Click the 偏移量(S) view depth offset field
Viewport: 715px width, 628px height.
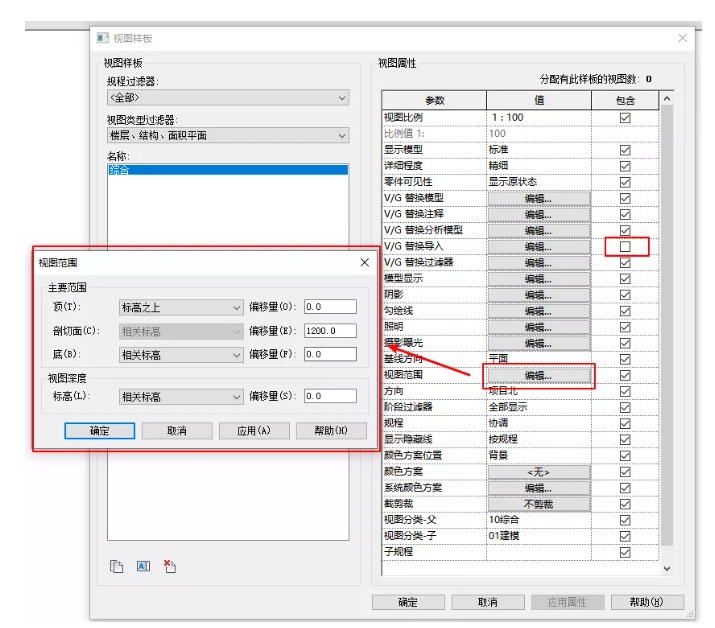pos(330,396)
